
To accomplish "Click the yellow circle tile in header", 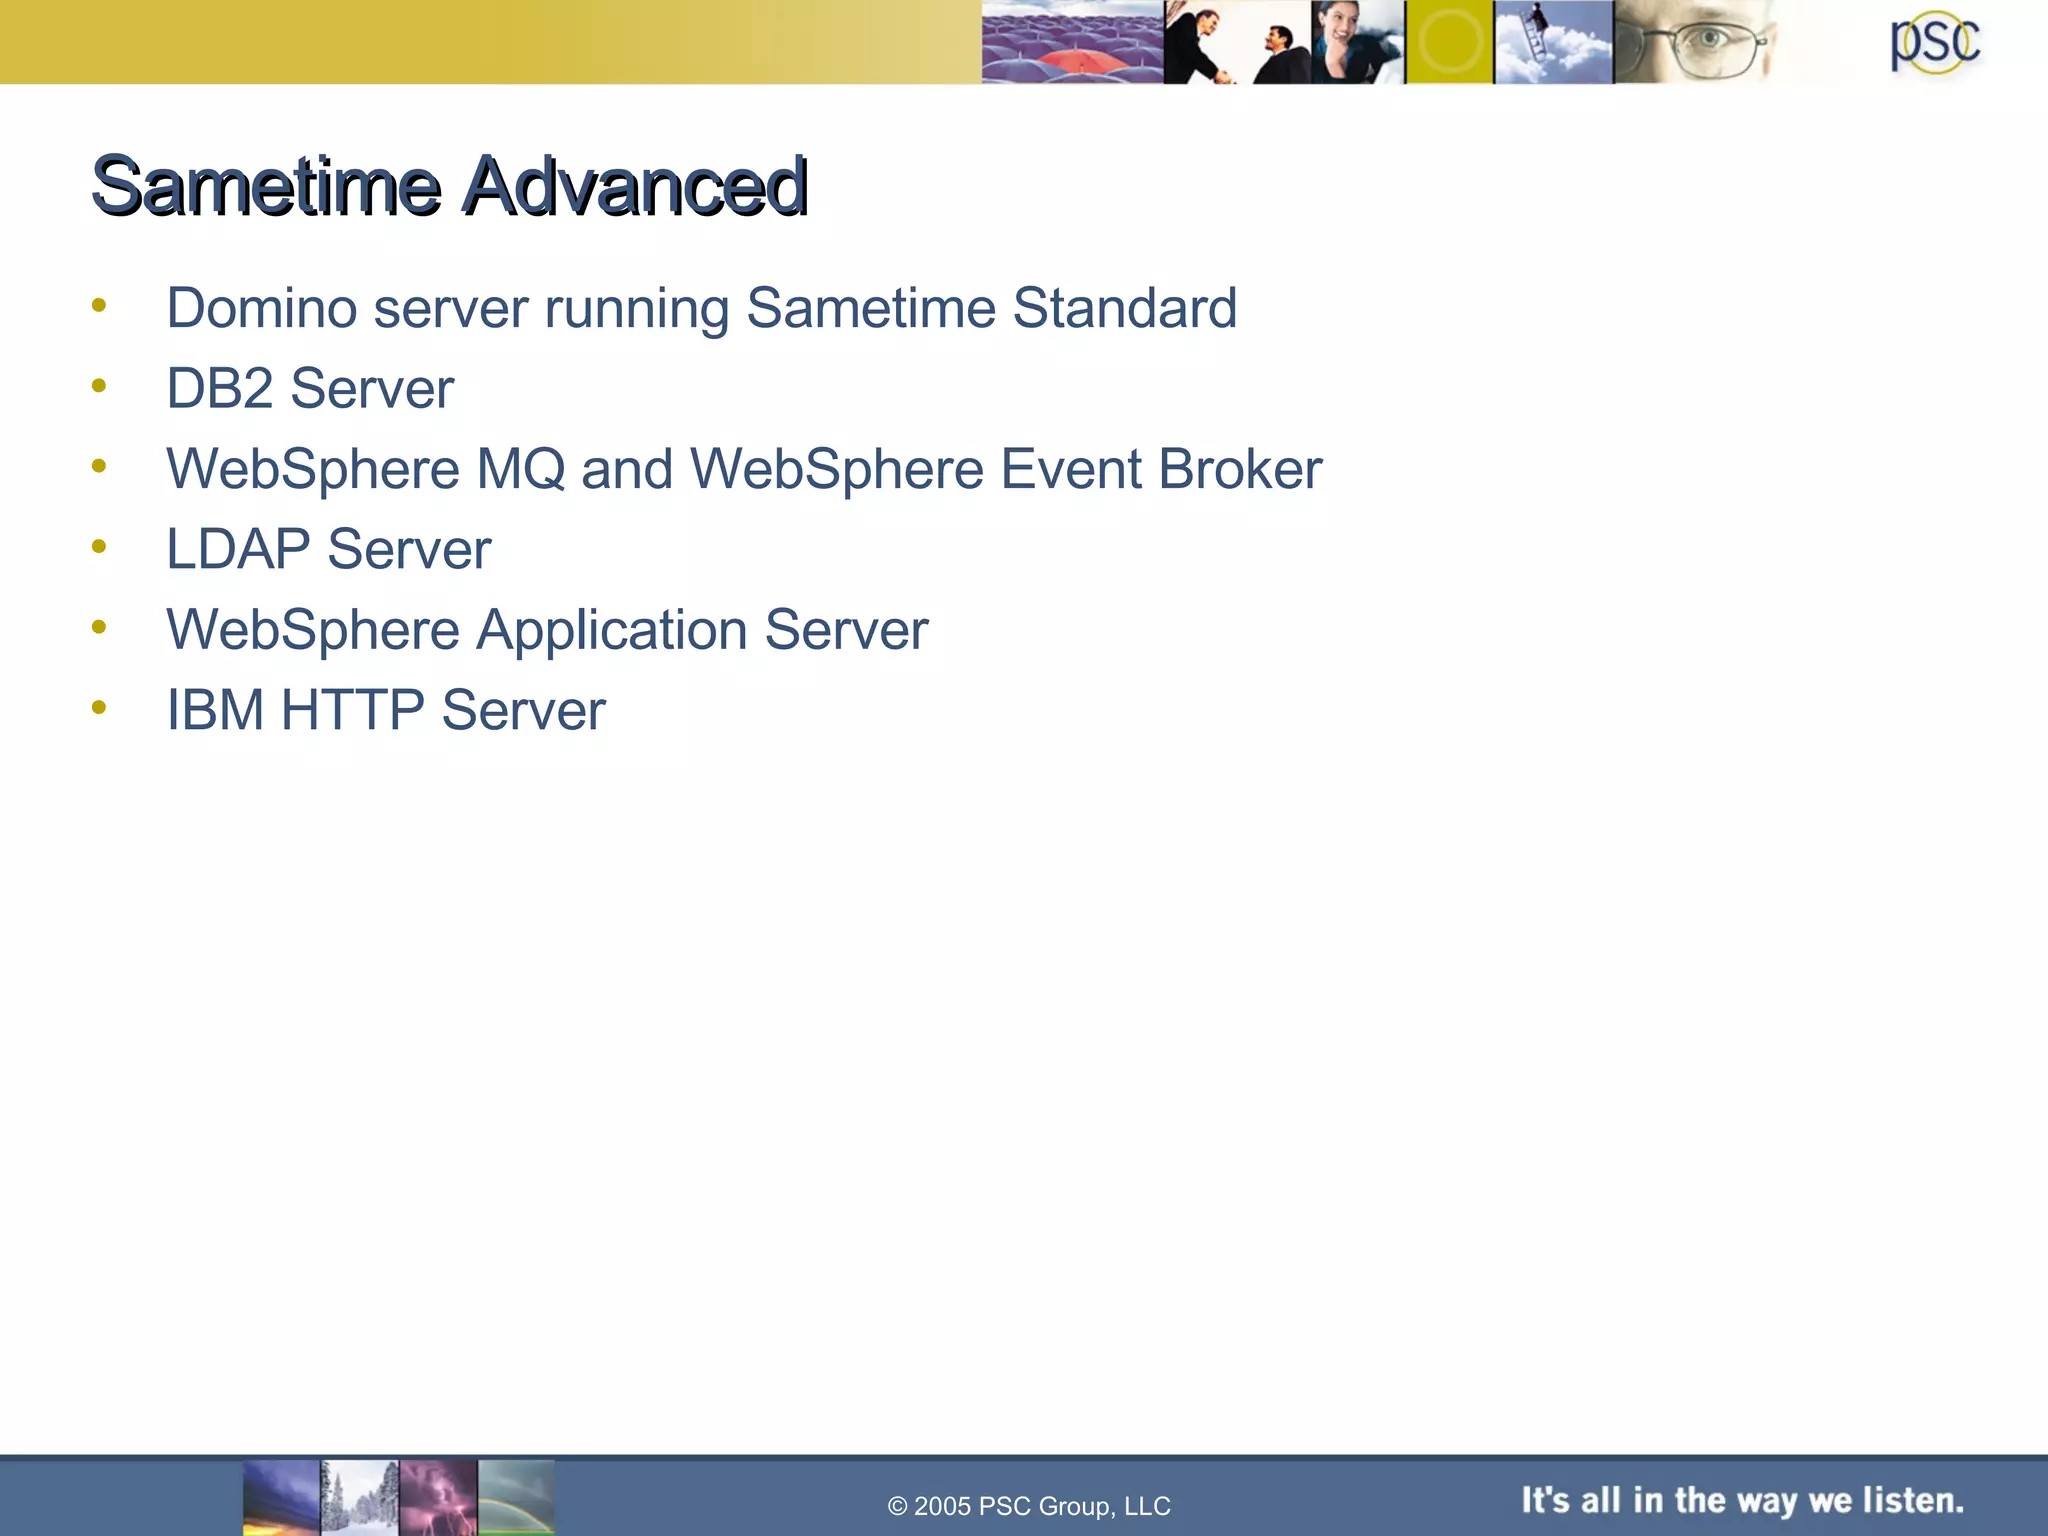I will click(x=1449, y=42).
